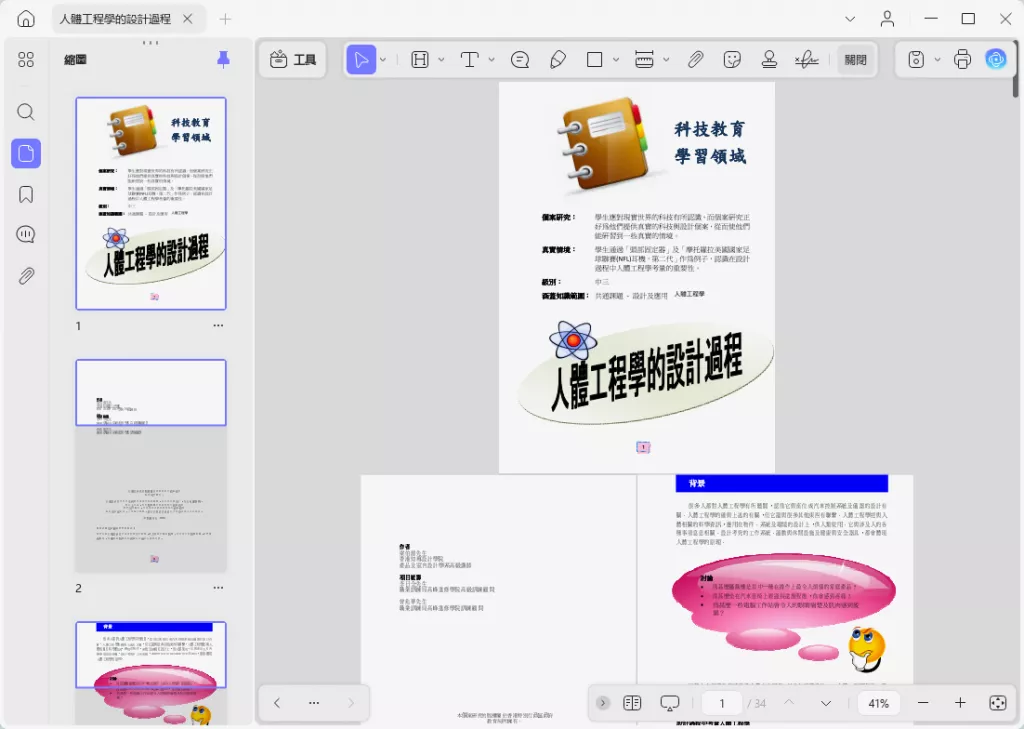Close the 人體工程學的設計過程 tab
The image size is (1024, 729).
point(187,19)
